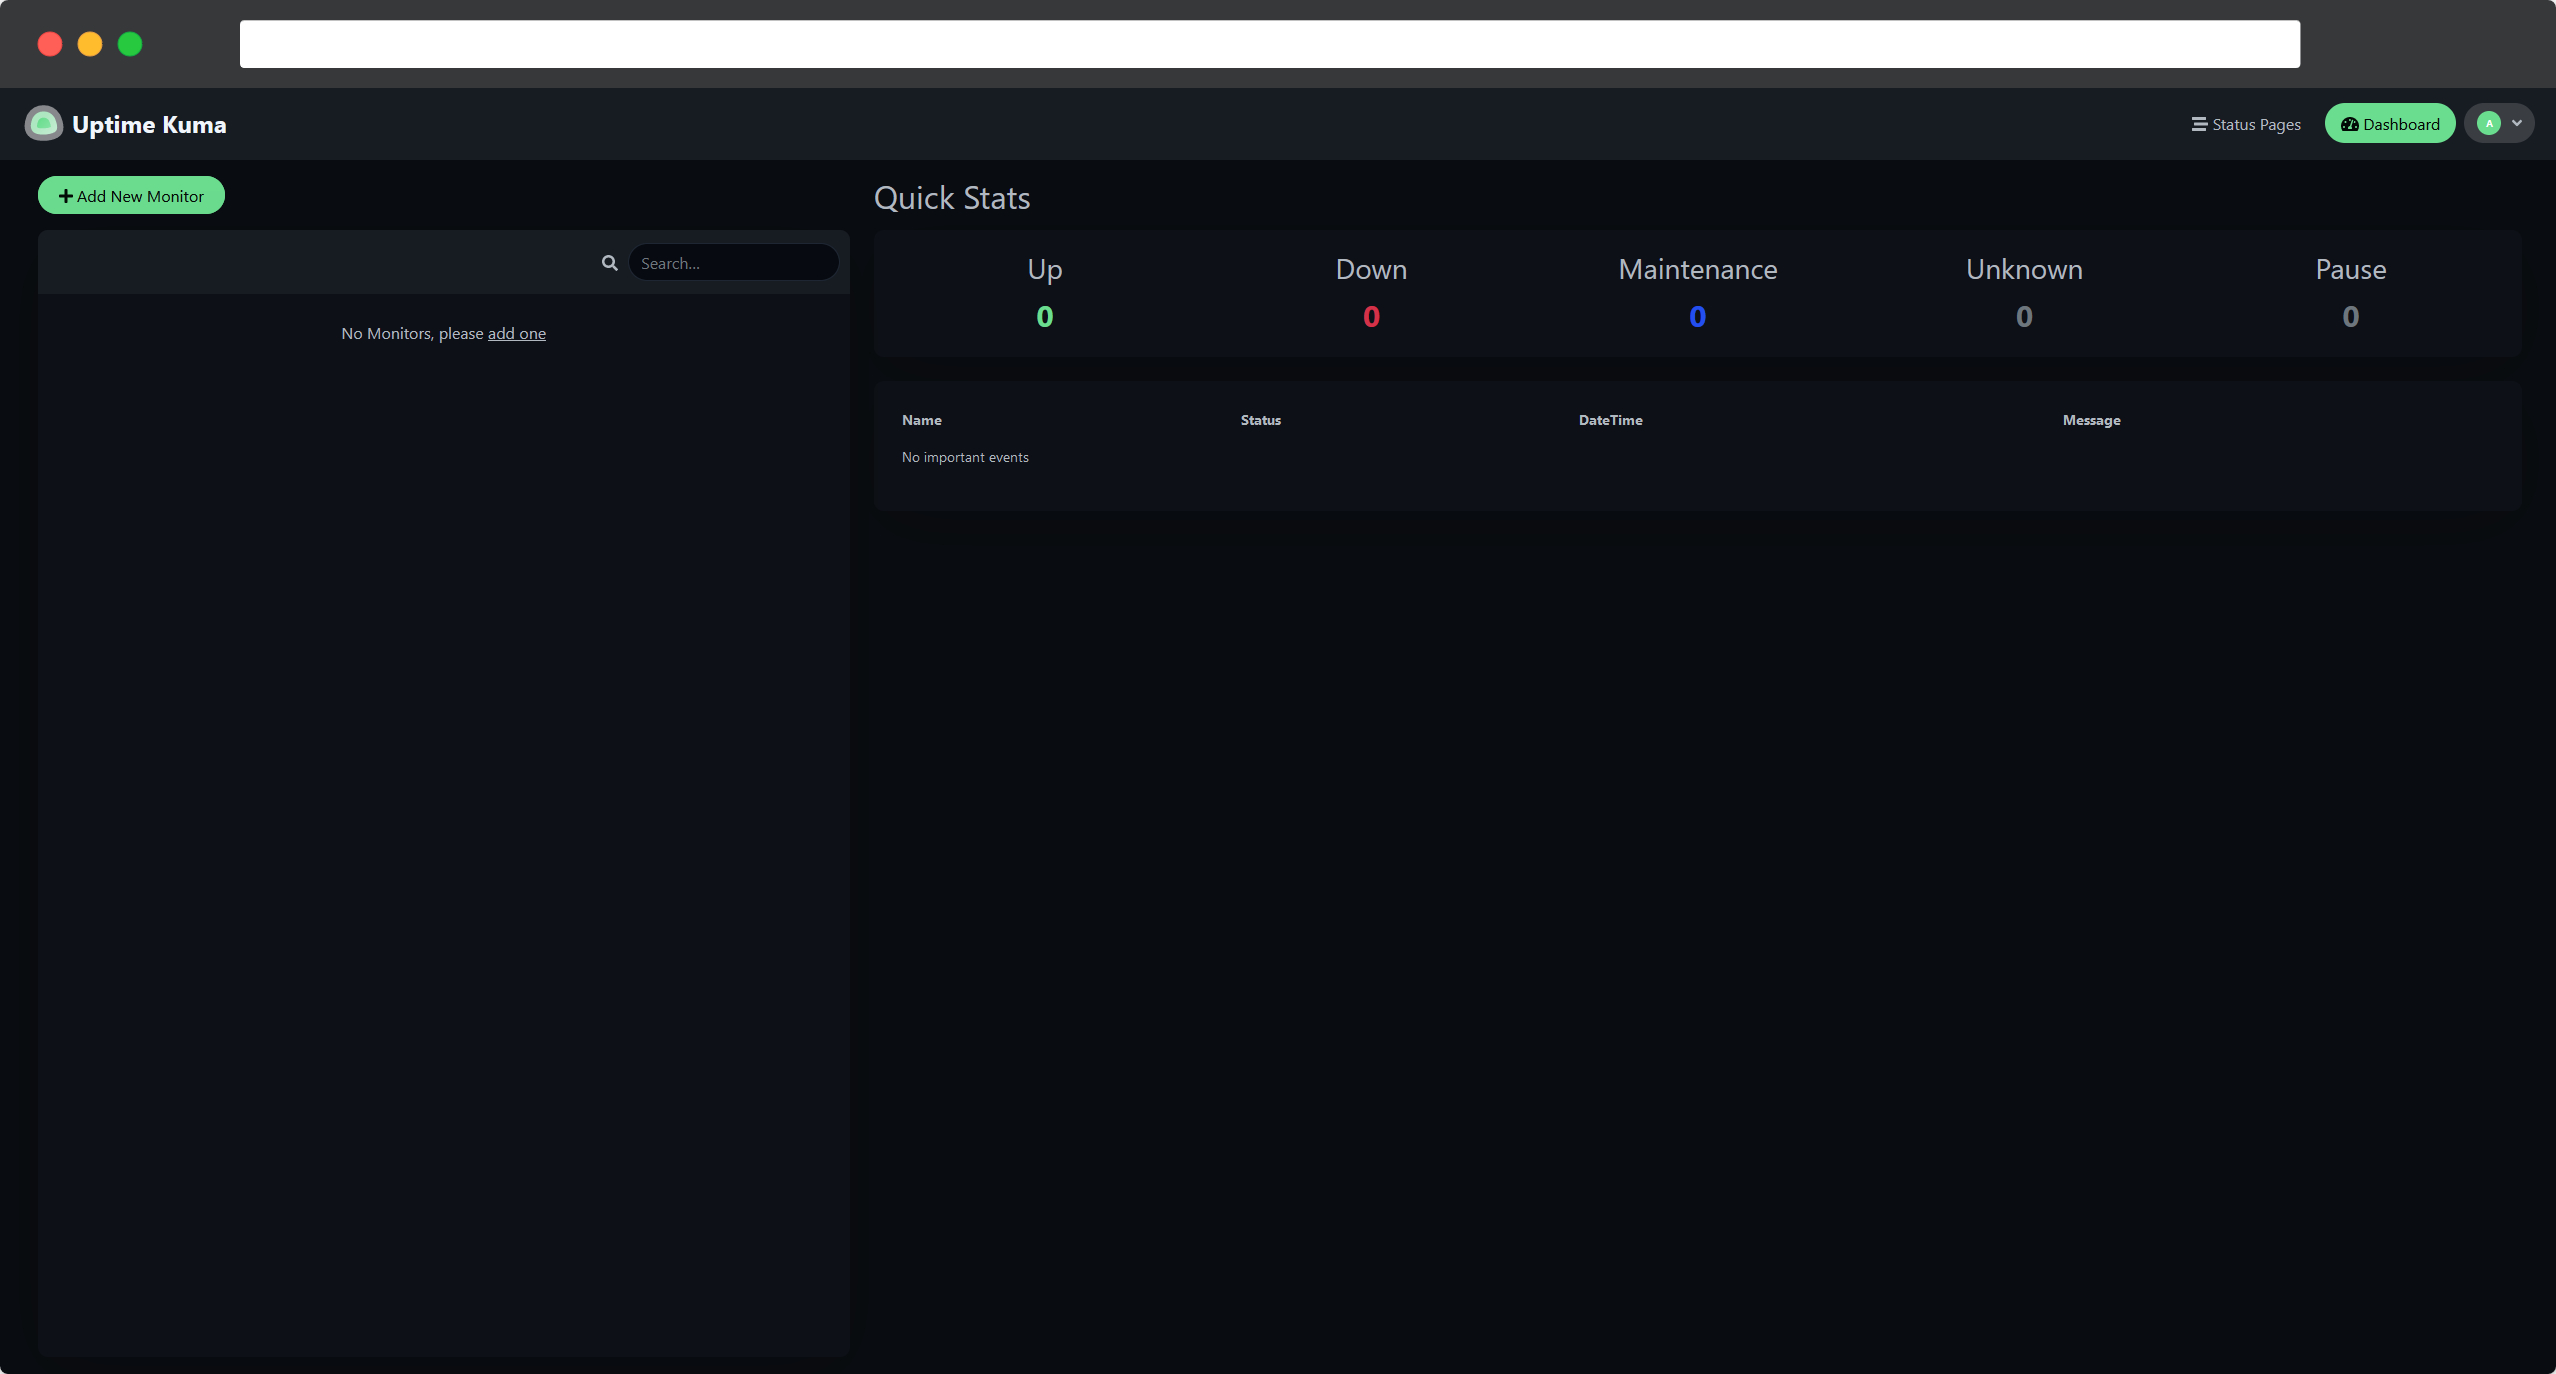Image resolution: width=2556 pixels, height=1374 pixels.
Task: Click the browser address bar
Action: click(1269, 43)
